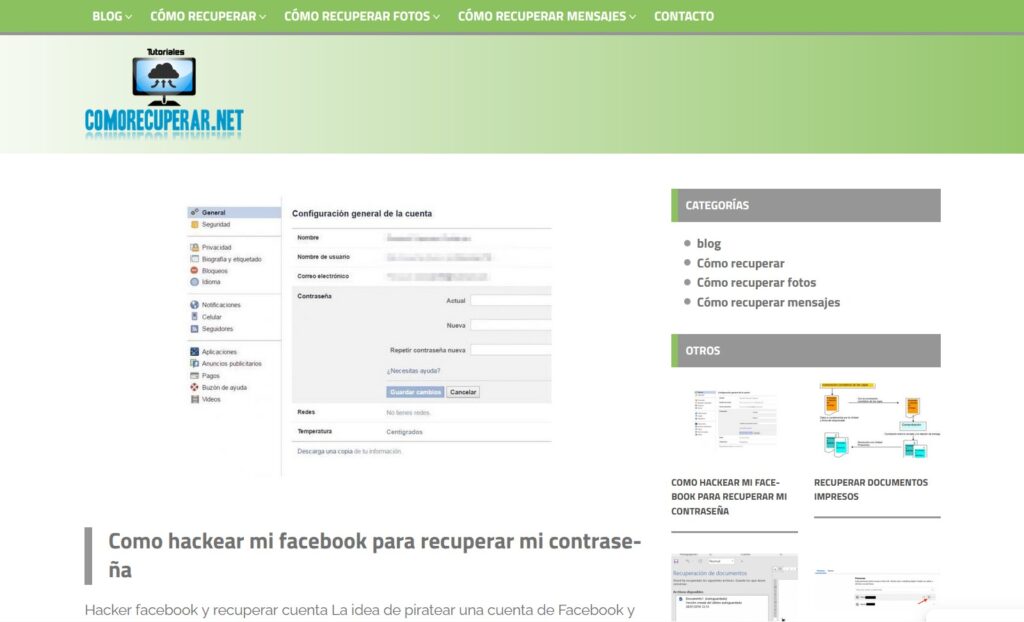Image resolution: width=1024 pixels, height=622 pixels.
Task: Click the Facebook settings article image
Action: pyautogui.click(x=369, y=336)
